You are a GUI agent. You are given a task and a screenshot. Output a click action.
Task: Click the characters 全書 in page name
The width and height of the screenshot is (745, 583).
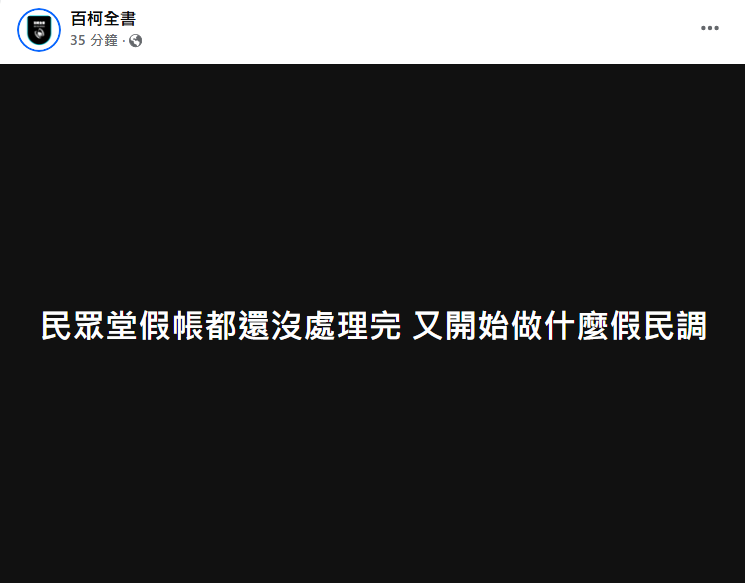pyautogui.click(x=120, y=19)
